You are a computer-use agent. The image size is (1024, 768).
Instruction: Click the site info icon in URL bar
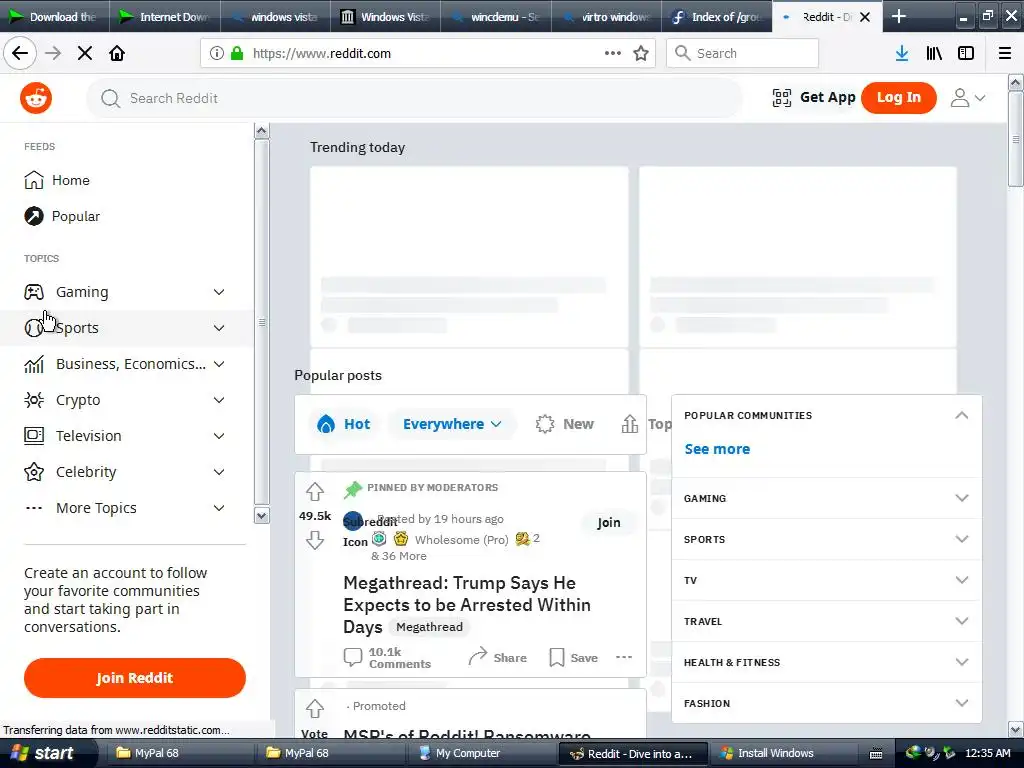(x=216, y=53)
